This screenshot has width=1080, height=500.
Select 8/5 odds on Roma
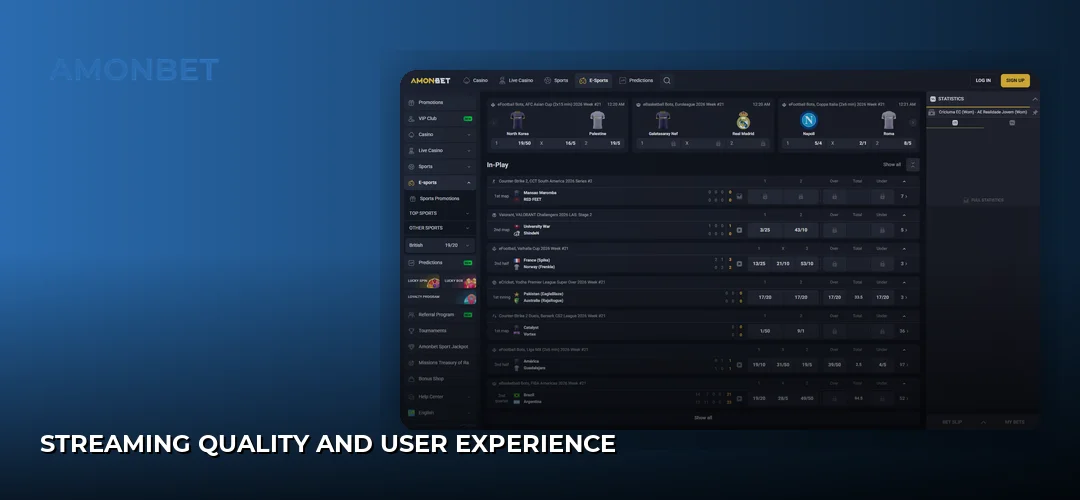tap(895, 143)
